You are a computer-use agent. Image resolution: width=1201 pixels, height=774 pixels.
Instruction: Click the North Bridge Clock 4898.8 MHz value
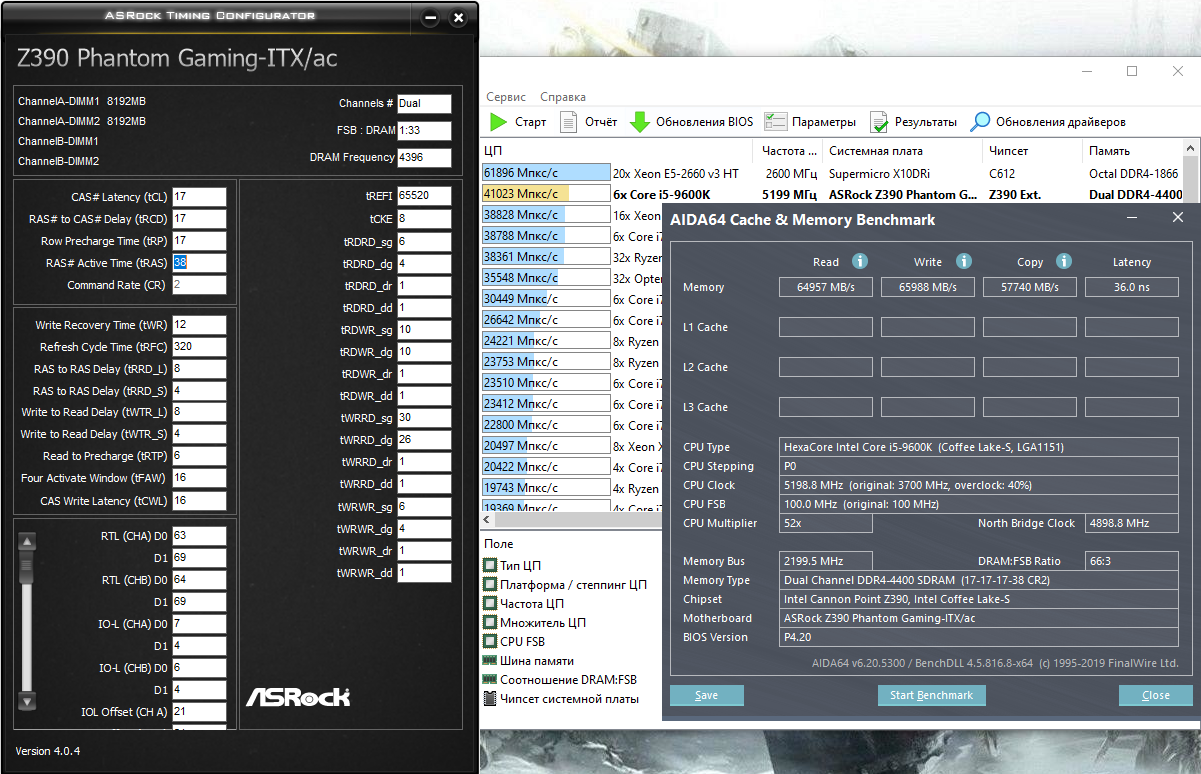pos(1132,523)
